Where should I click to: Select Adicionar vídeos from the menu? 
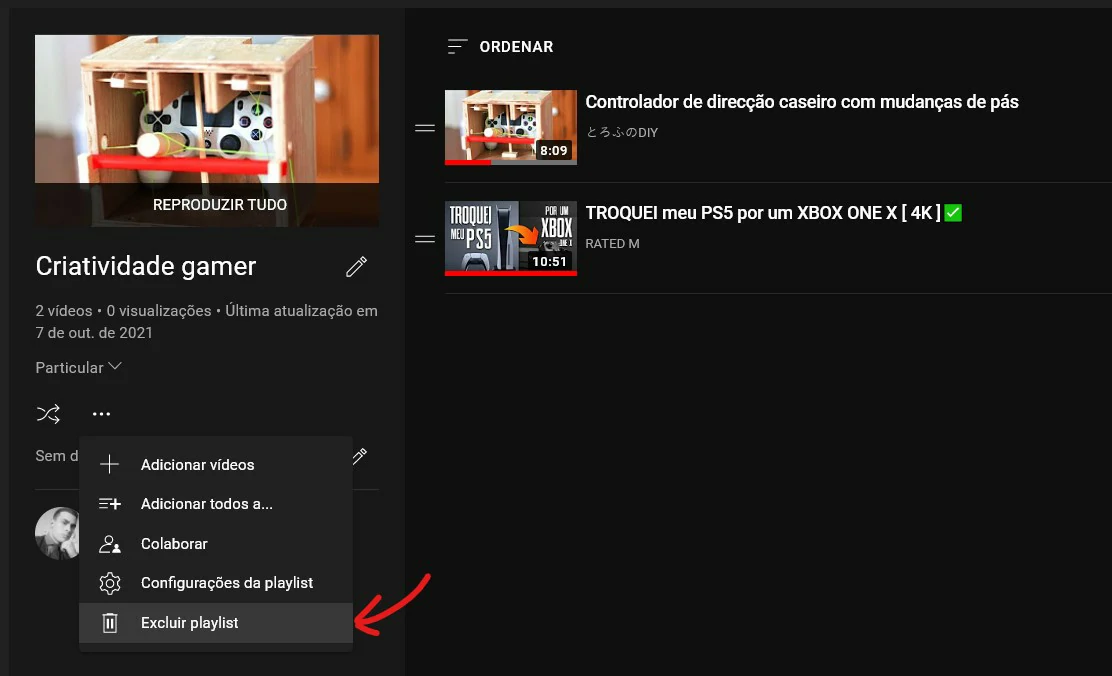click(x=216, y=465)
